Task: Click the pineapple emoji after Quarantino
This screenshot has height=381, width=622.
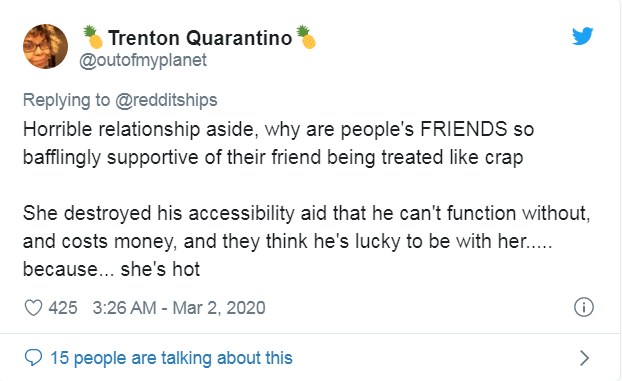Action: (x=306, y=37)
